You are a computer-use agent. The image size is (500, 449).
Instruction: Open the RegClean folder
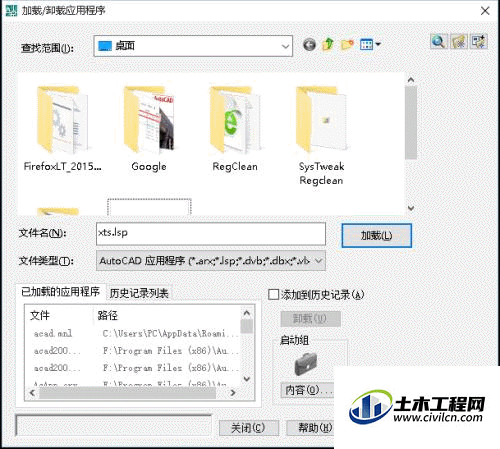pos(235,128)
